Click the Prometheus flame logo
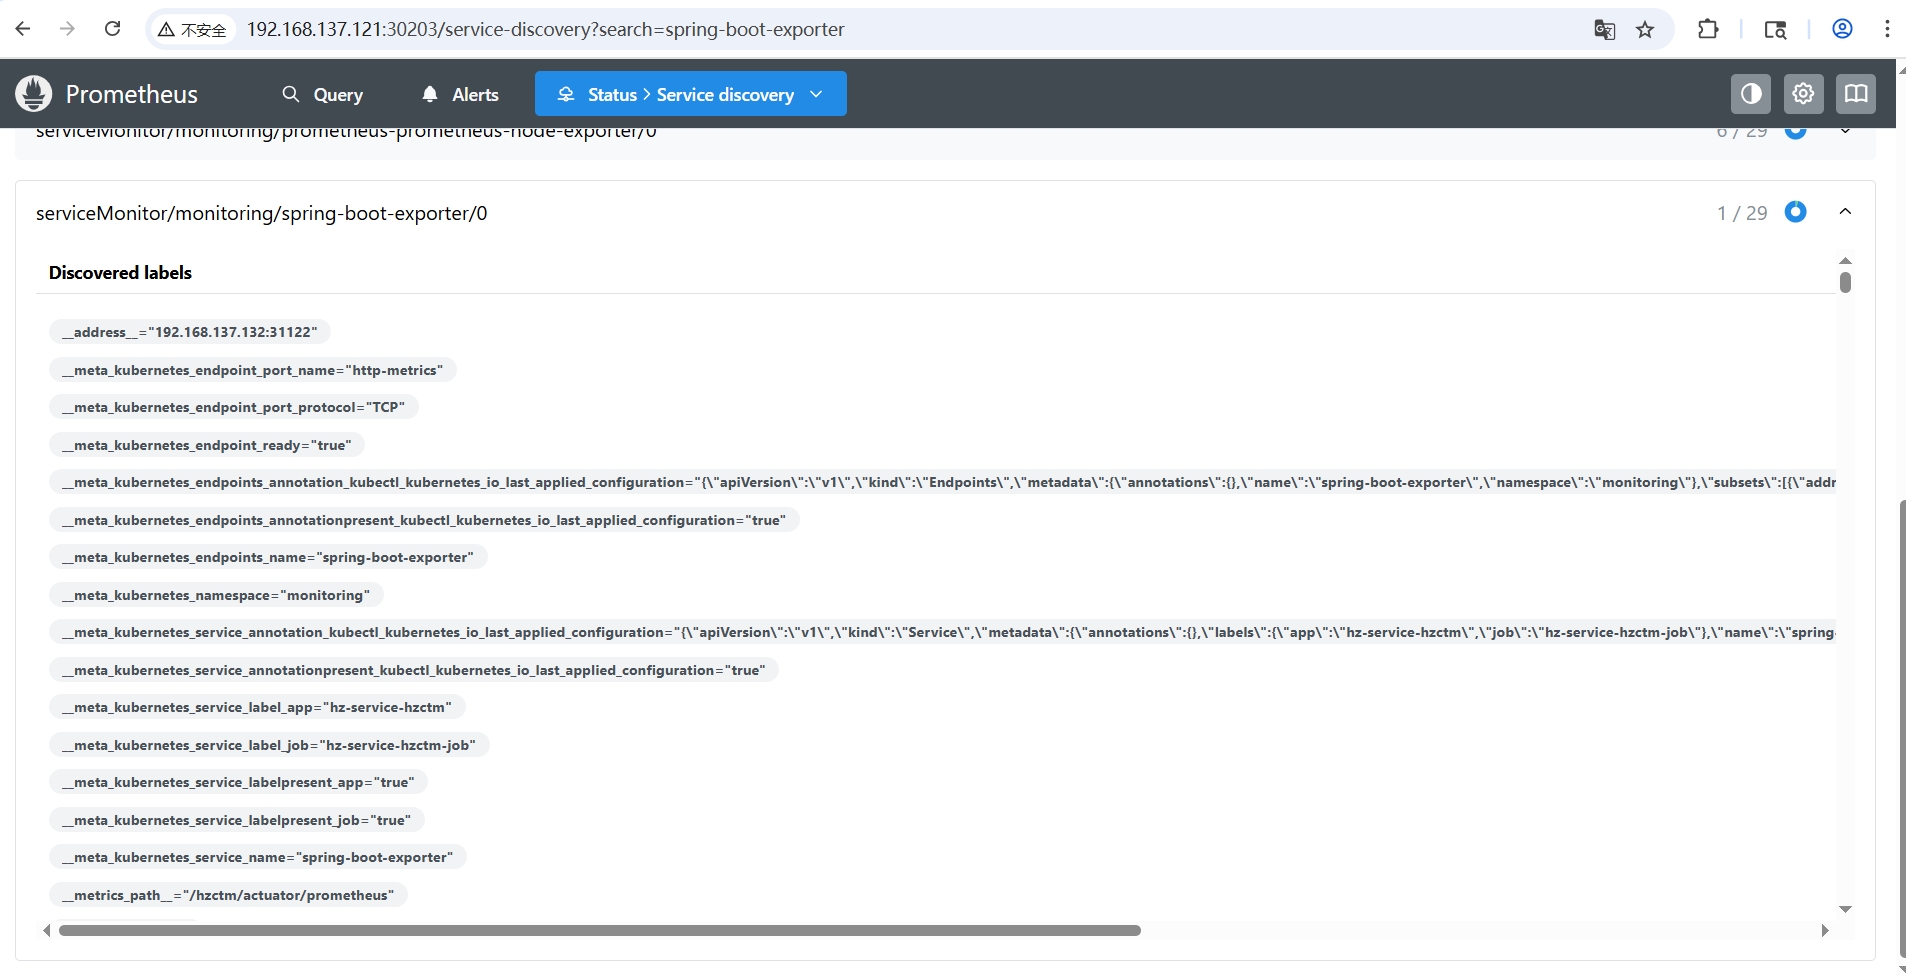1906x976 pixels. click(x=33, y=94)
